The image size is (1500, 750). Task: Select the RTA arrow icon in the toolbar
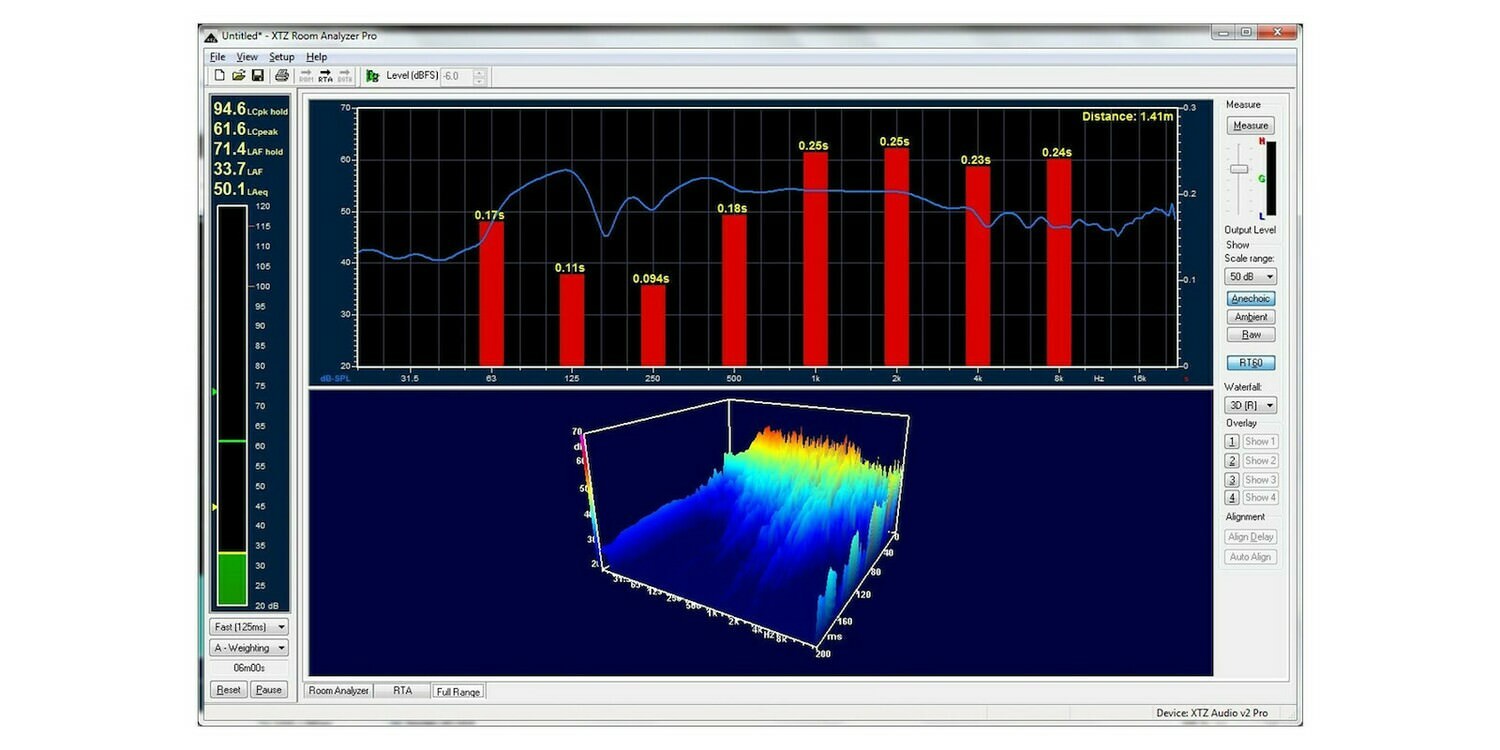tap(327, 76)
